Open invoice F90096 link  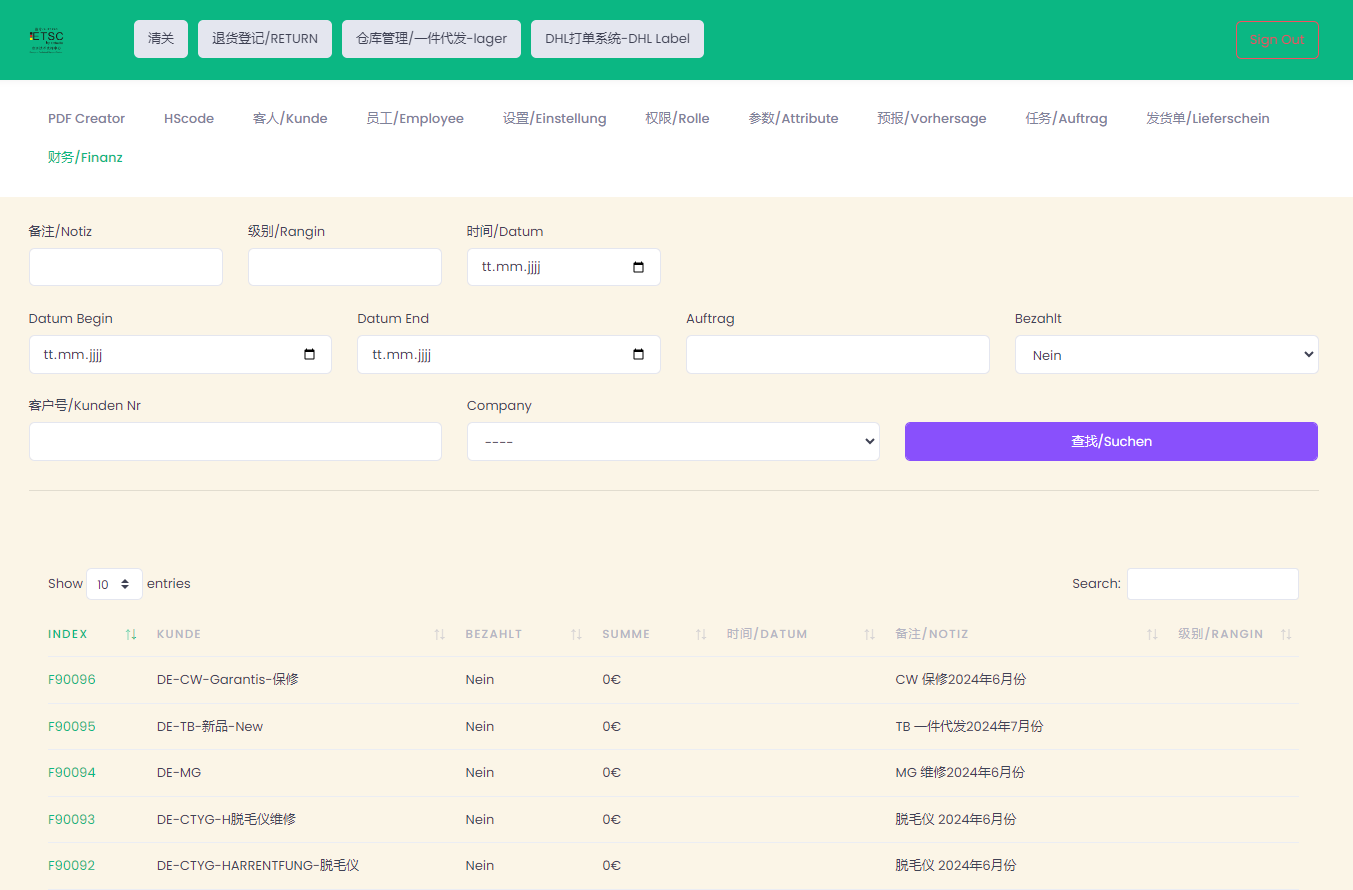click(x=72, y=679)
